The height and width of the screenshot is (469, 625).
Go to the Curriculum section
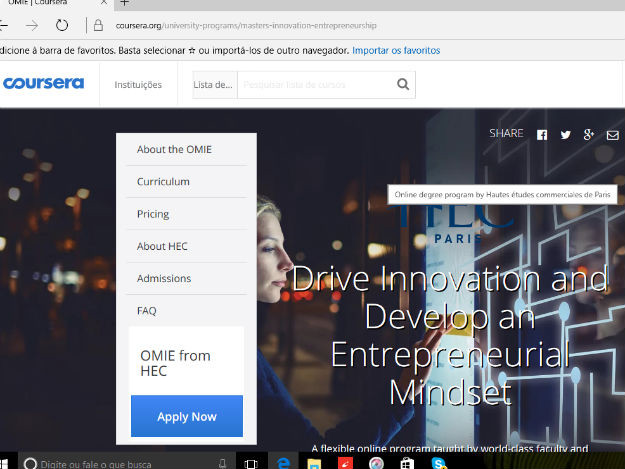point(163,182)
